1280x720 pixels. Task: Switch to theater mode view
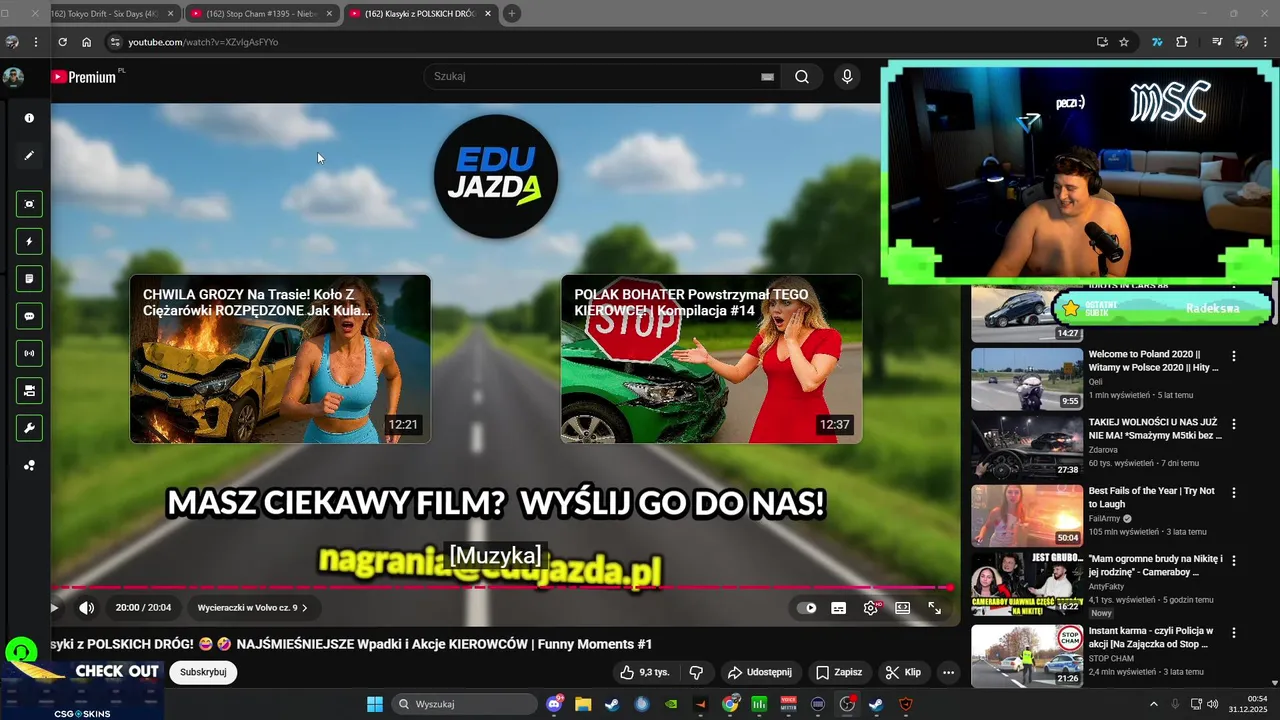[902, 607]
